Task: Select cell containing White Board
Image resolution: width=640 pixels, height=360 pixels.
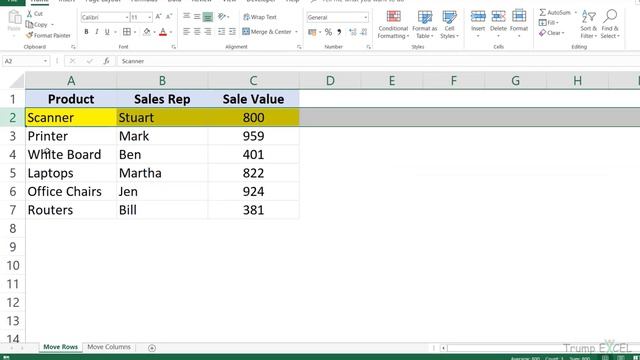Action: [71, 155]
